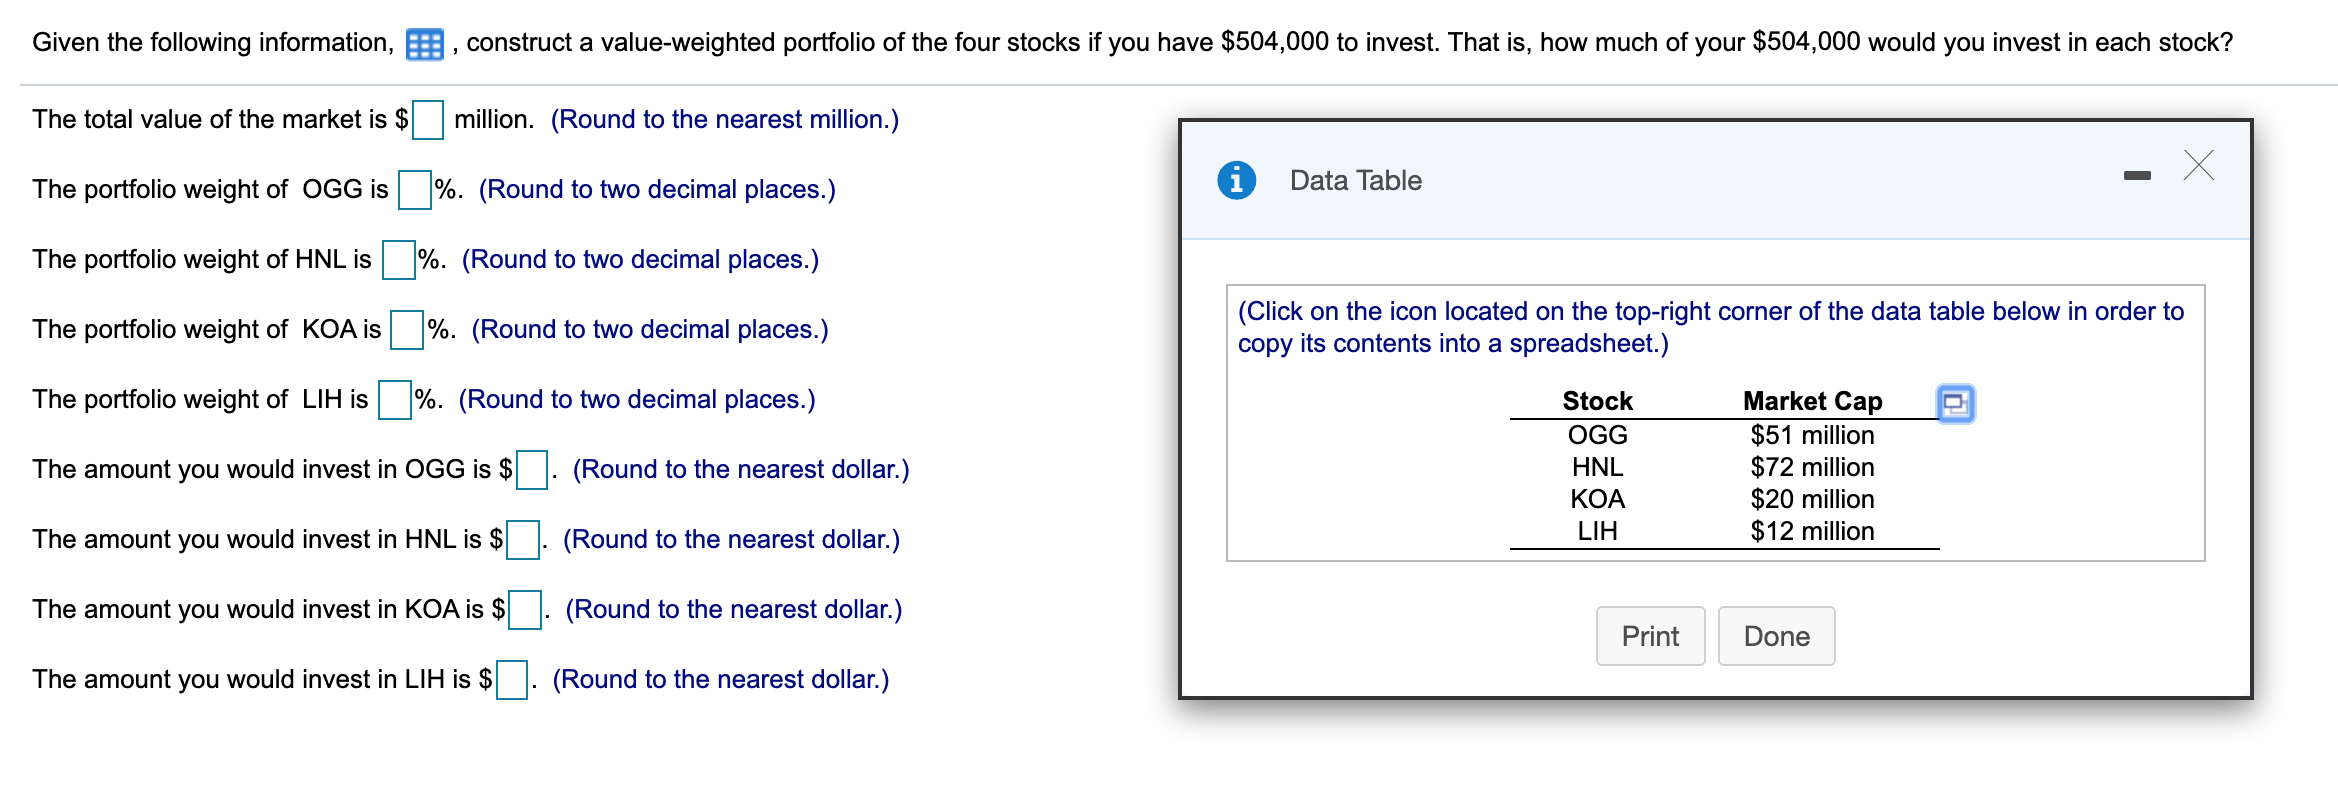Copy table contents to spreadsheet icon
Image resolution: width=2338 pixels, height=798 pixels.
pos(1955,404)
